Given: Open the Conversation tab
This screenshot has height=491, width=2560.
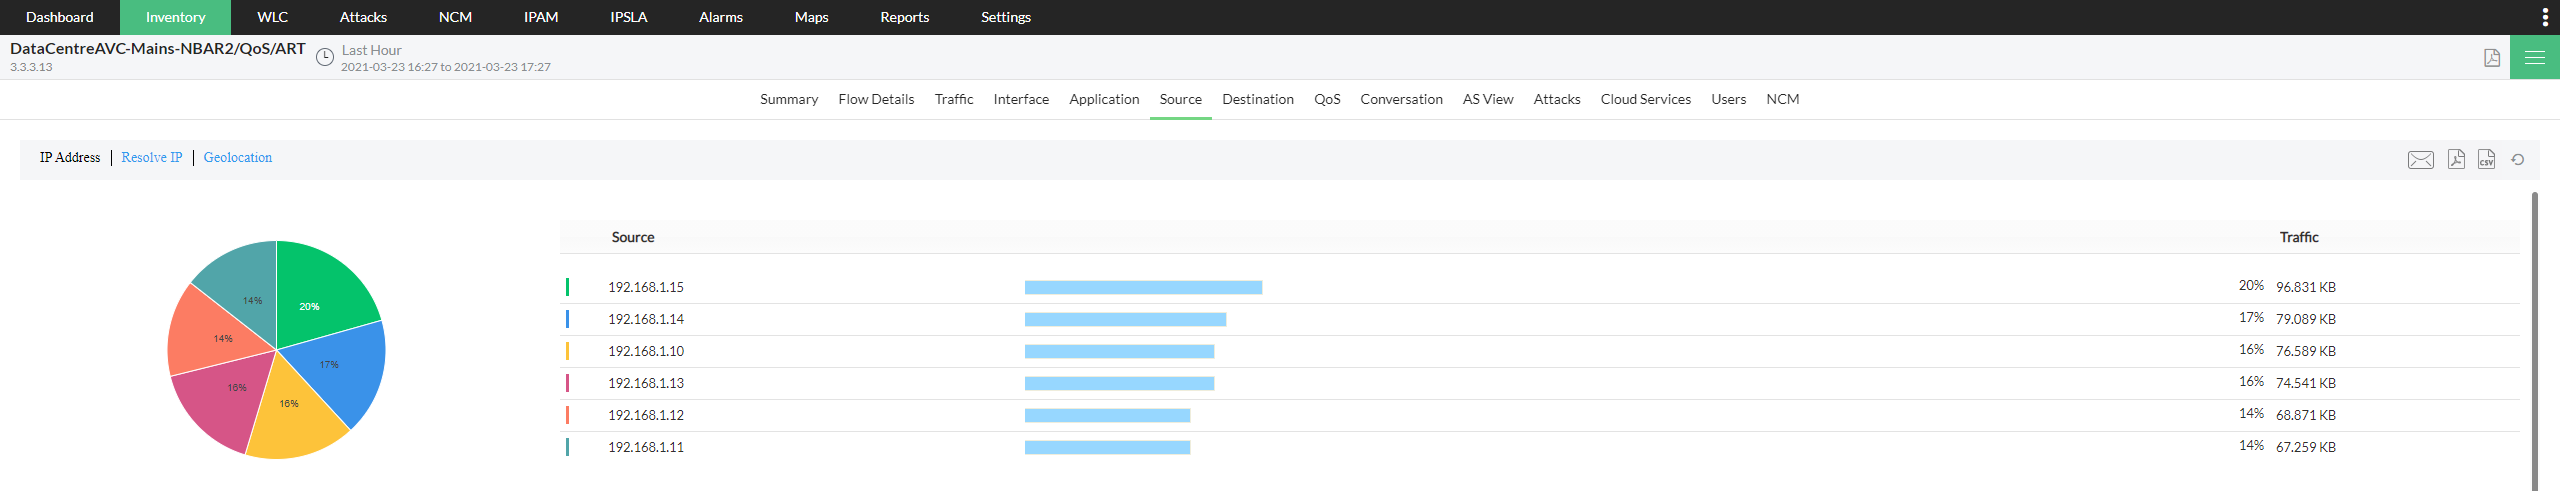Looking at the screenshot, I should [x=1401, y=99].
